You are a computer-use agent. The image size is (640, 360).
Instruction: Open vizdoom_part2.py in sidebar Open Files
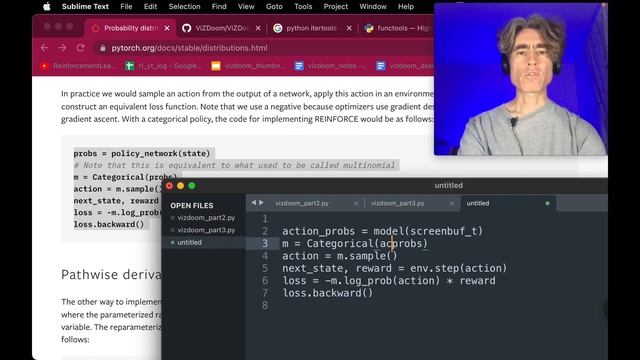[206, 218]
